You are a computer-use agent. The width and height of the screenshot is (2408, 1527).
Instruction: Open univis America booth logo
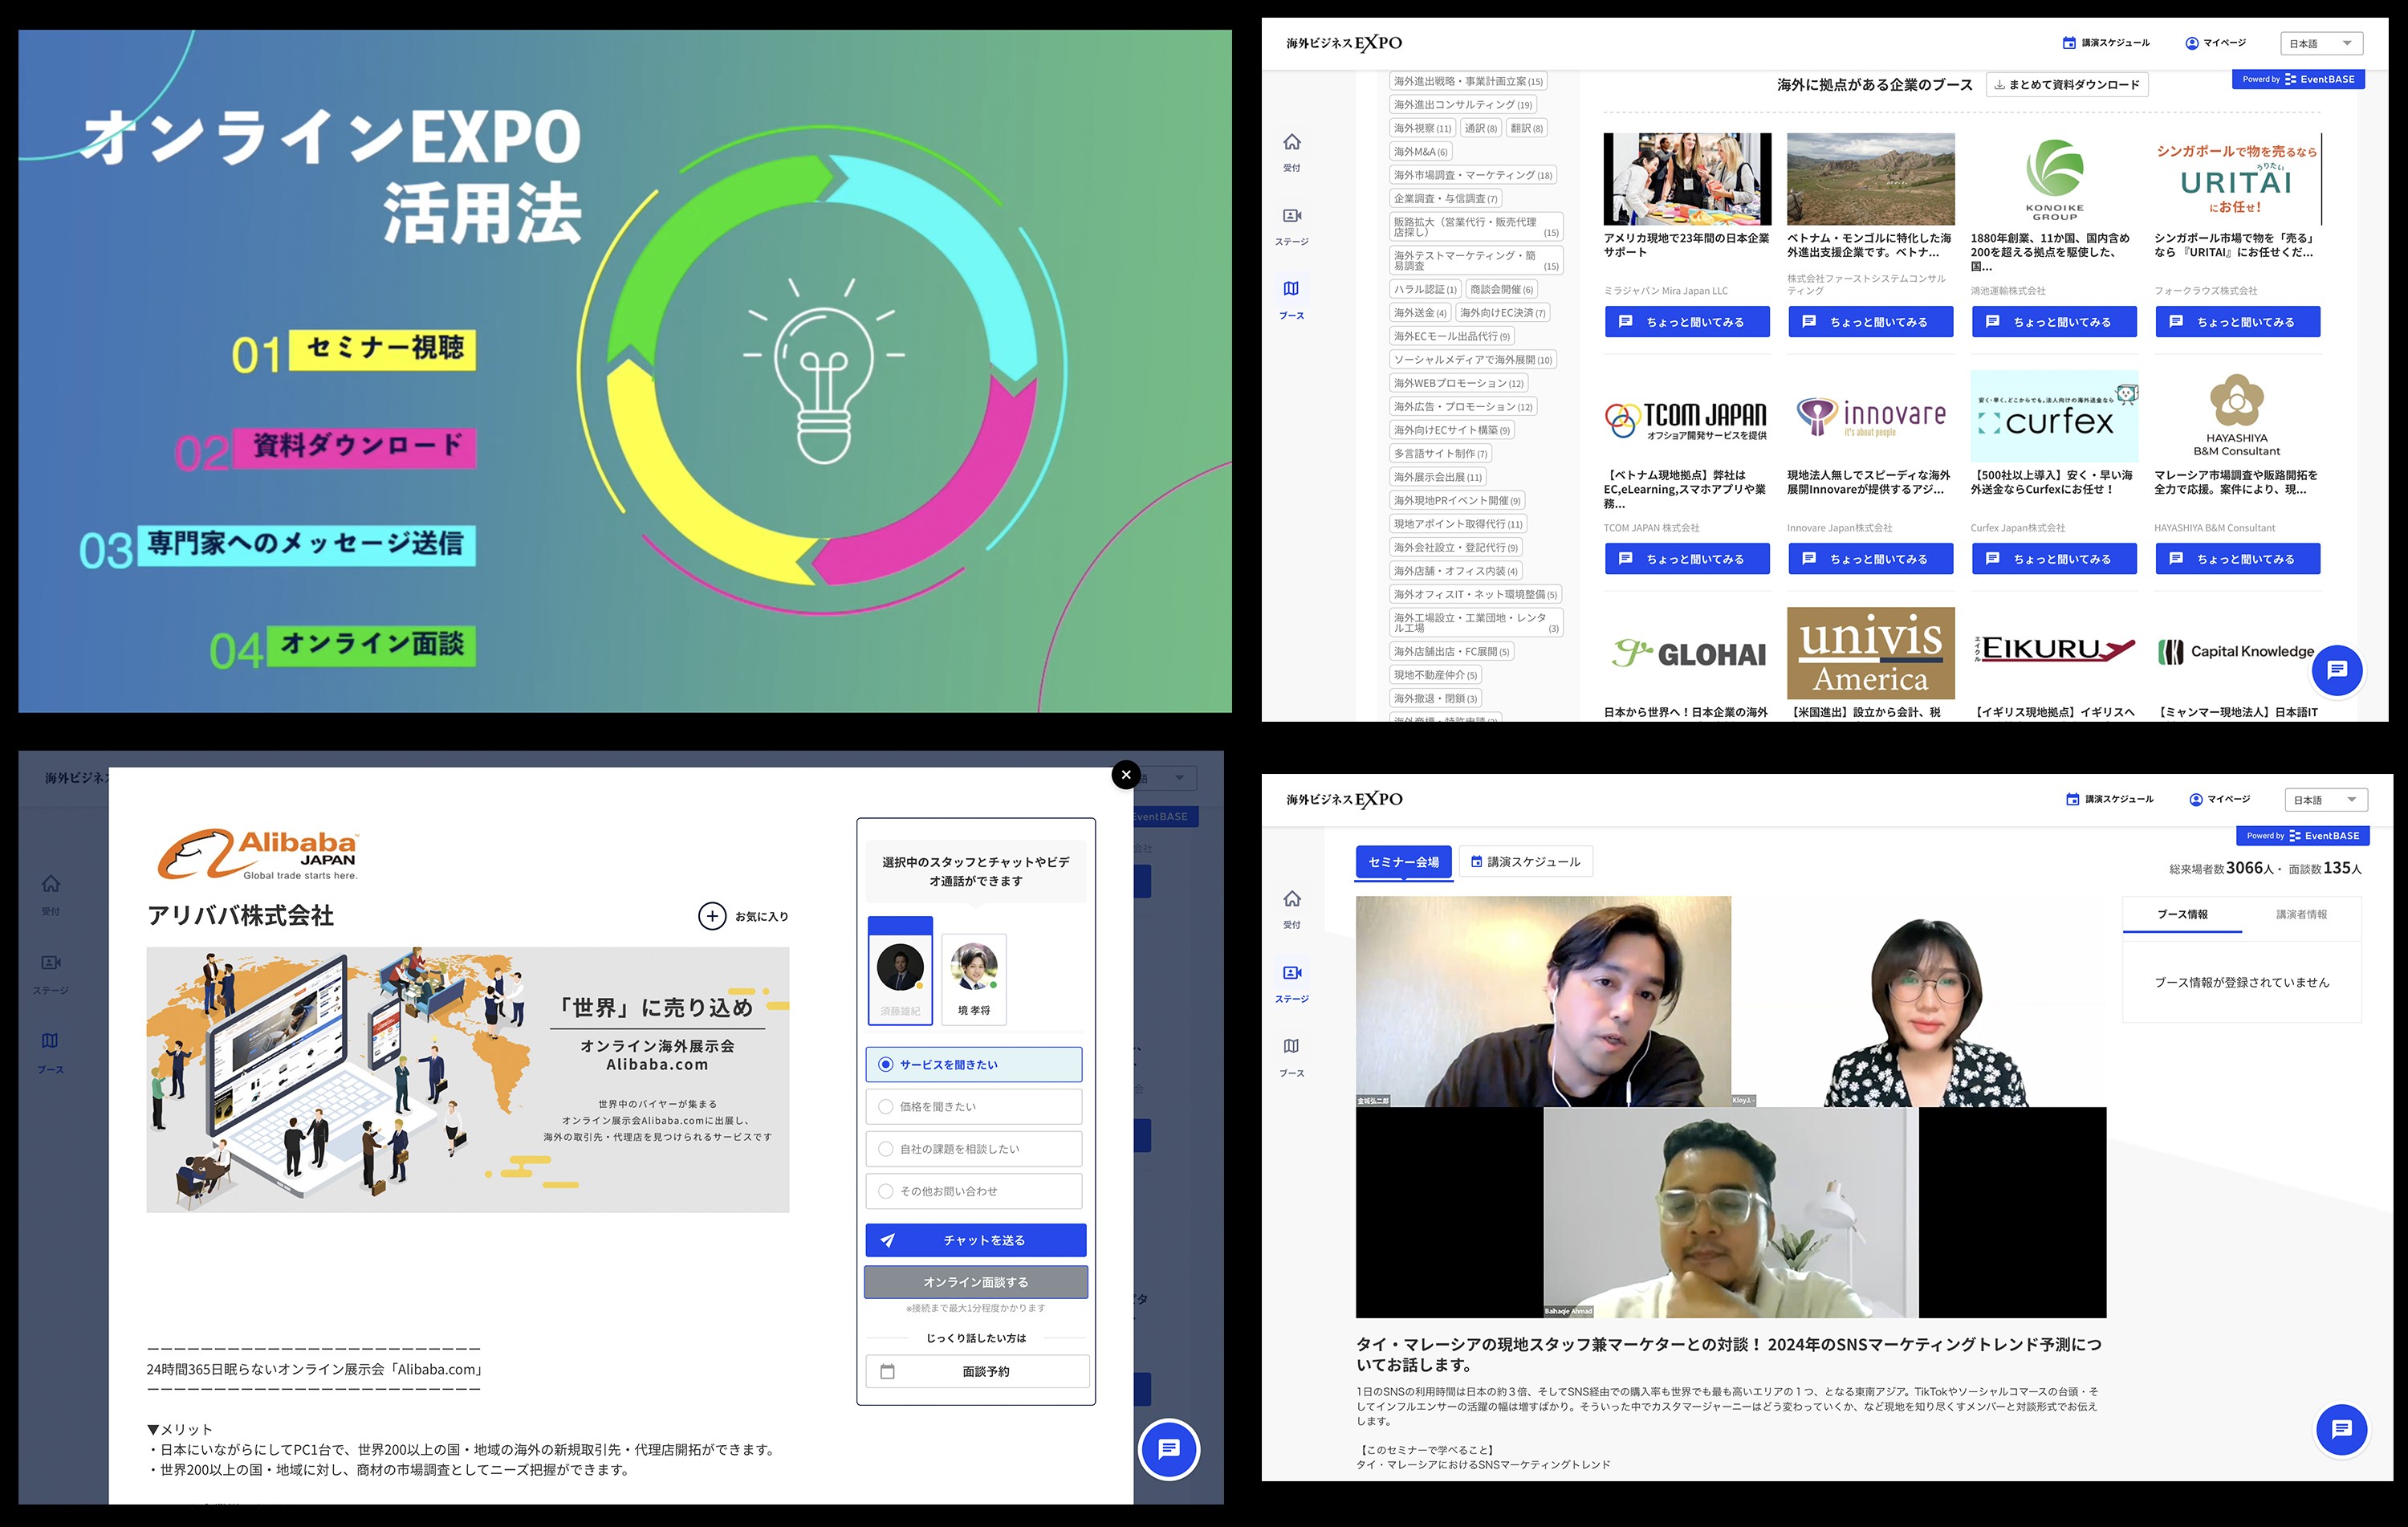(x=1870, y=653)
